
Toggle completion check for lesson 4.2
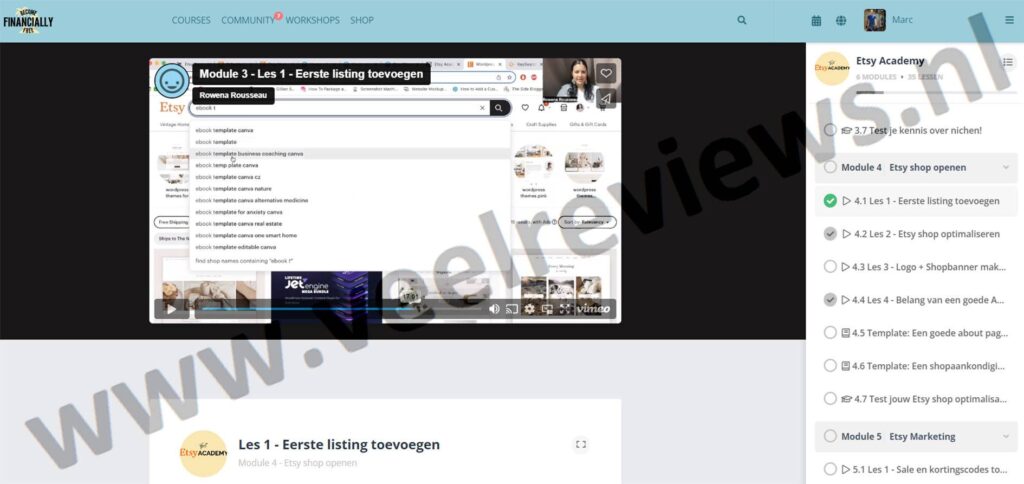pyautogui.click(x=830, y=234)
